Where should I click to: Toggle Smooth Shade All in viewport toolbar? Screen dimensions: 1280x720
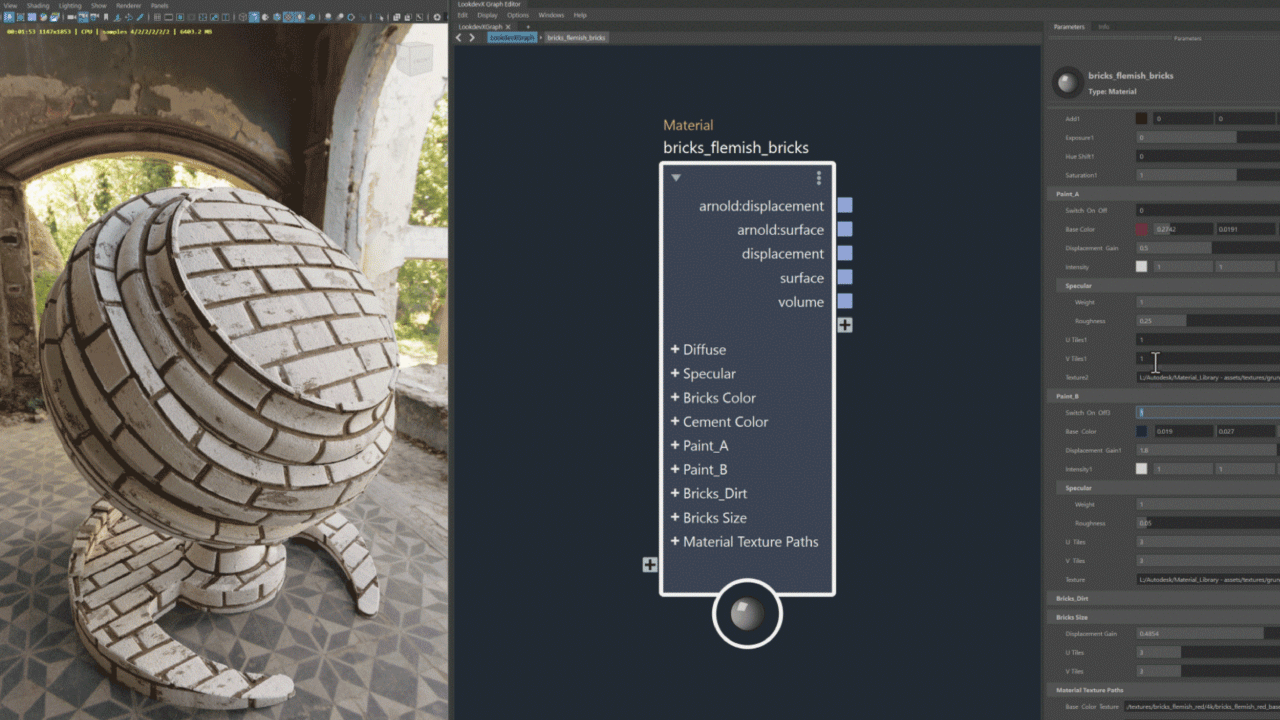pyautogui.click(x=254, y=17)
